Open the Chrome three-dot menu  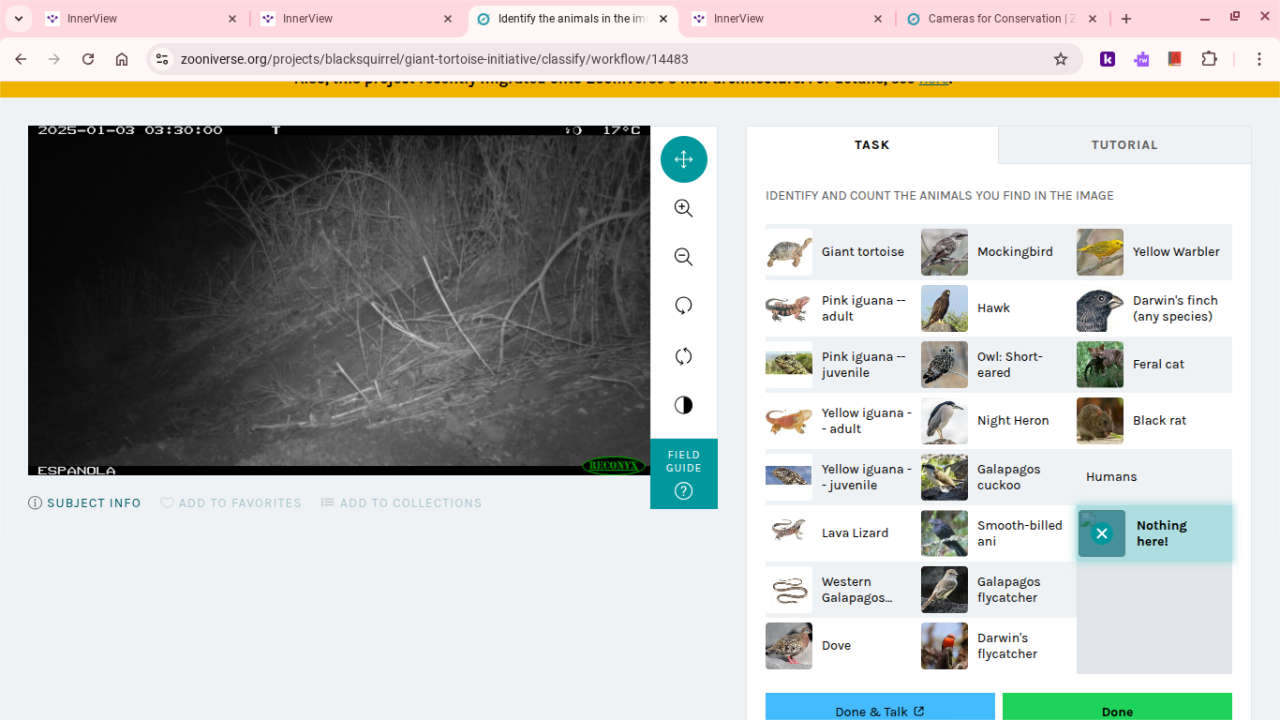(x=1259, y=59)
